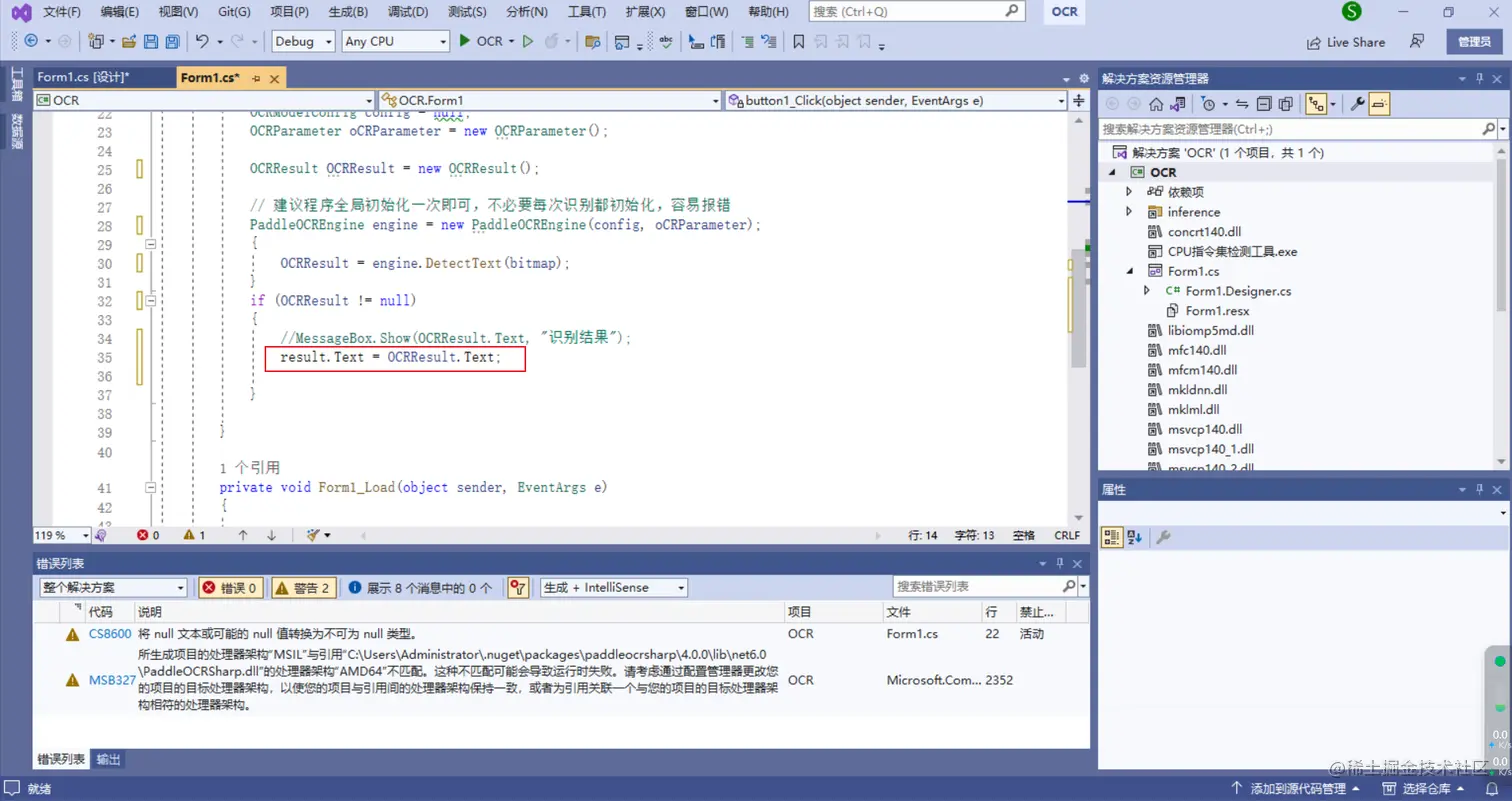
Task: Collapse the Form1.cs tree node
Action: [1129, 271]
